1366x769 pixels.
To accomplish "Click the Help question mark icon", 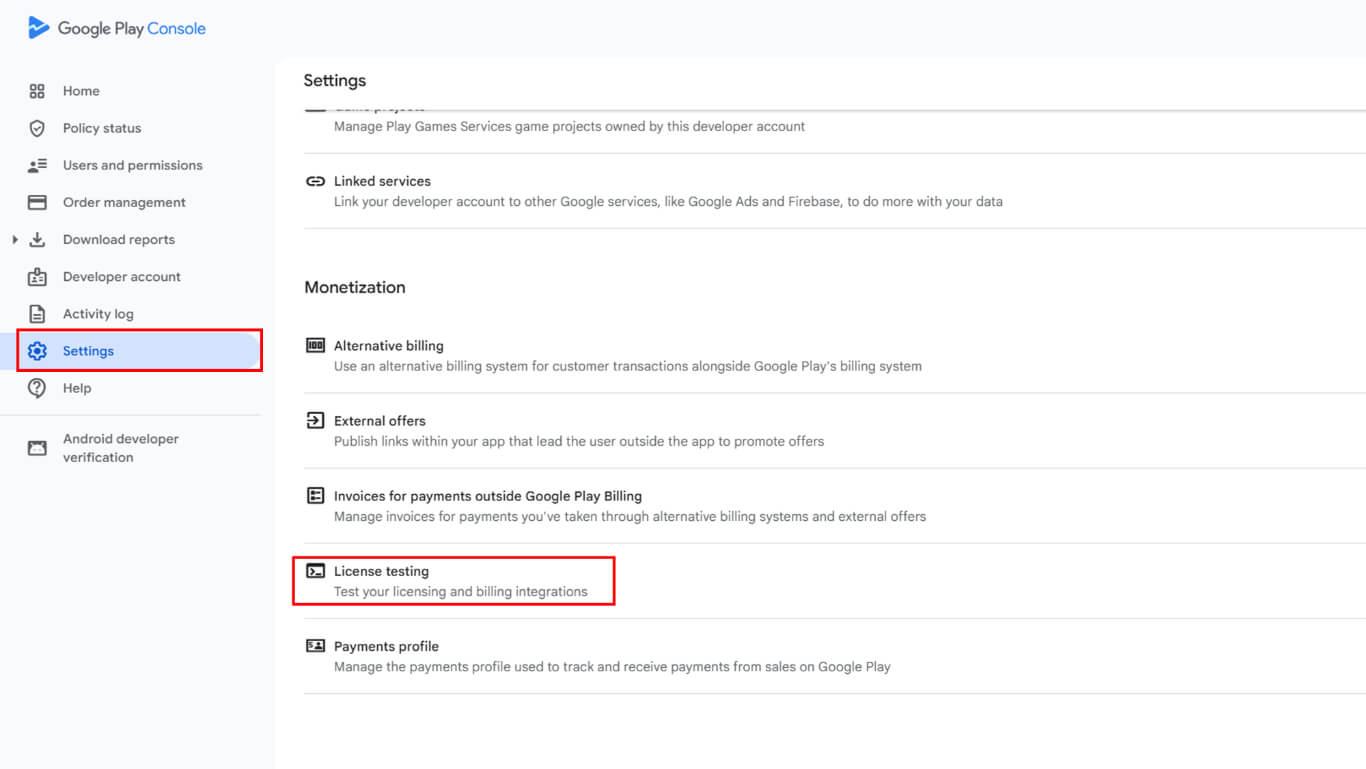I will point(37,388).
